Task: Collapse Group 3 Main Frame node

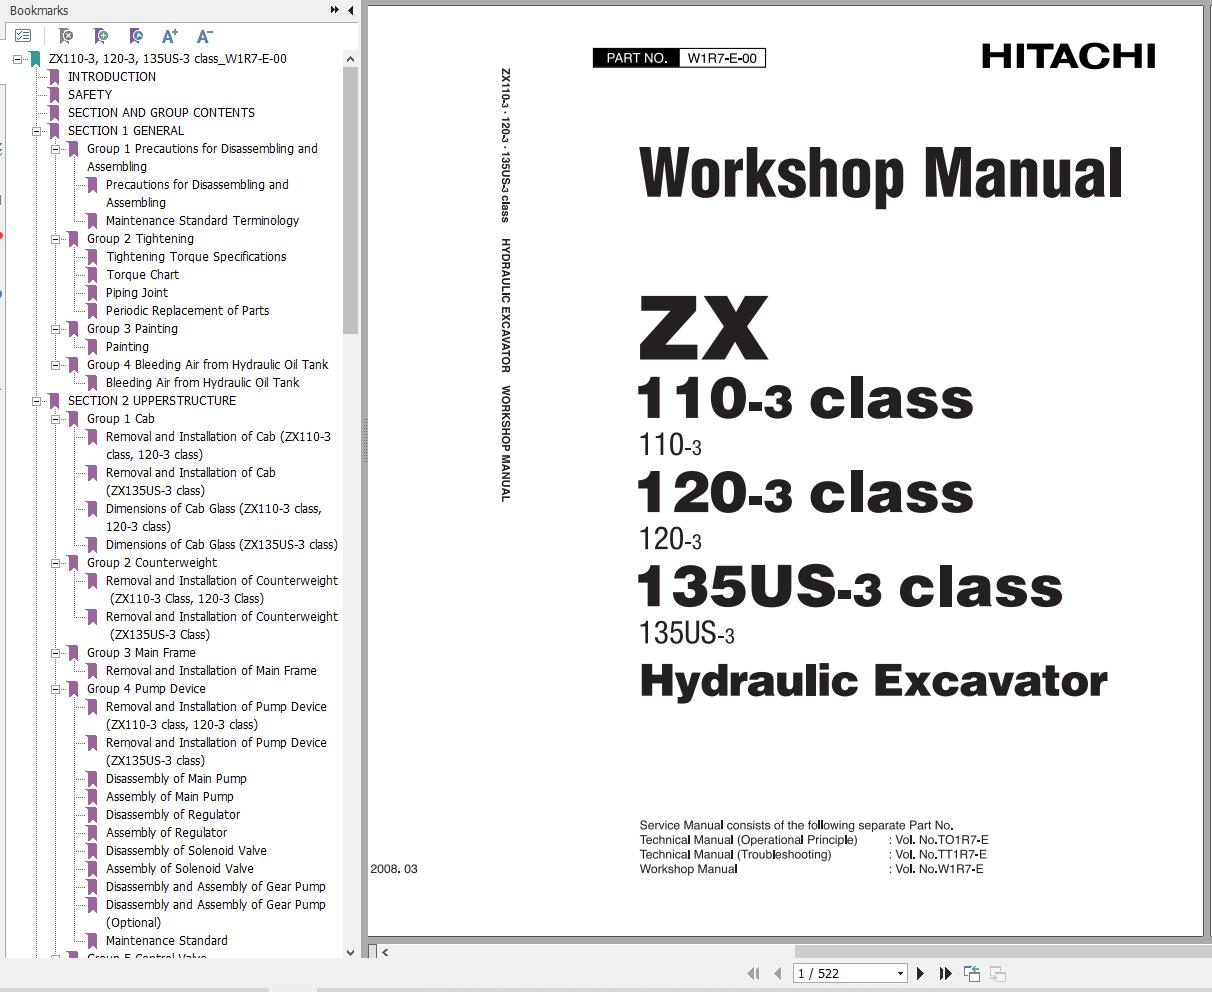Action: (56, 653)
